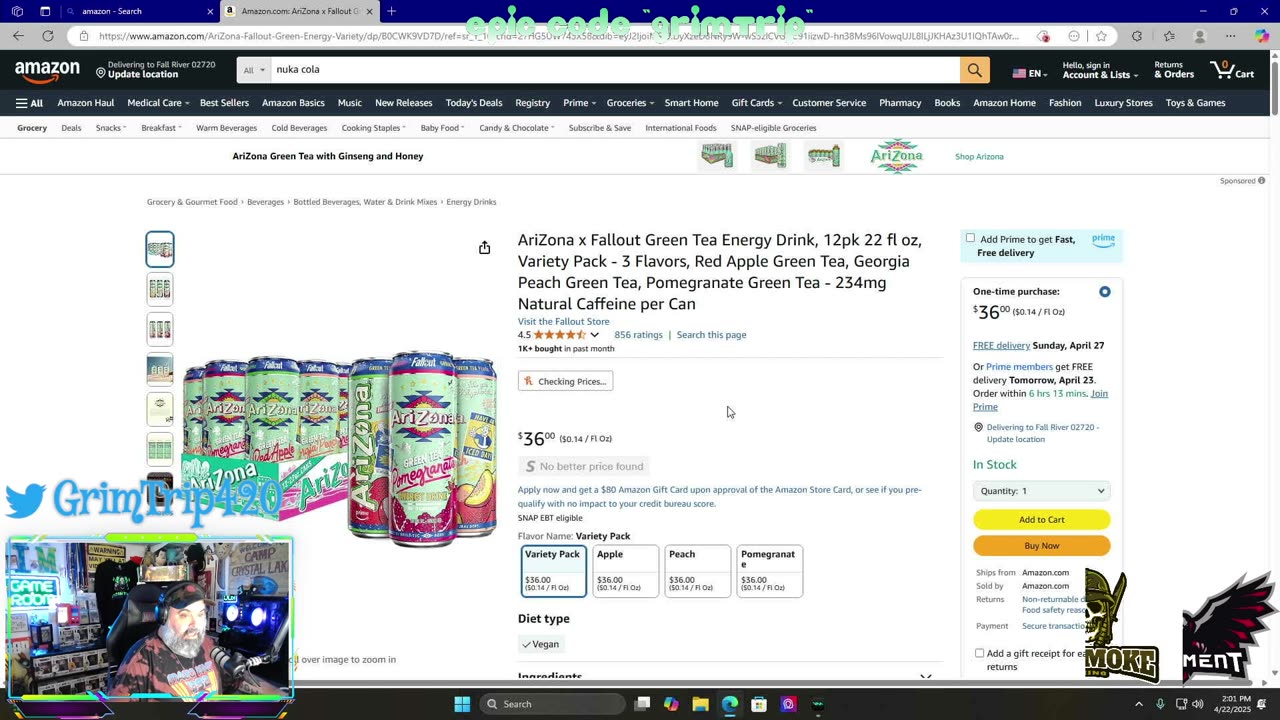Open Today's Deals menu item

[474, 103]
